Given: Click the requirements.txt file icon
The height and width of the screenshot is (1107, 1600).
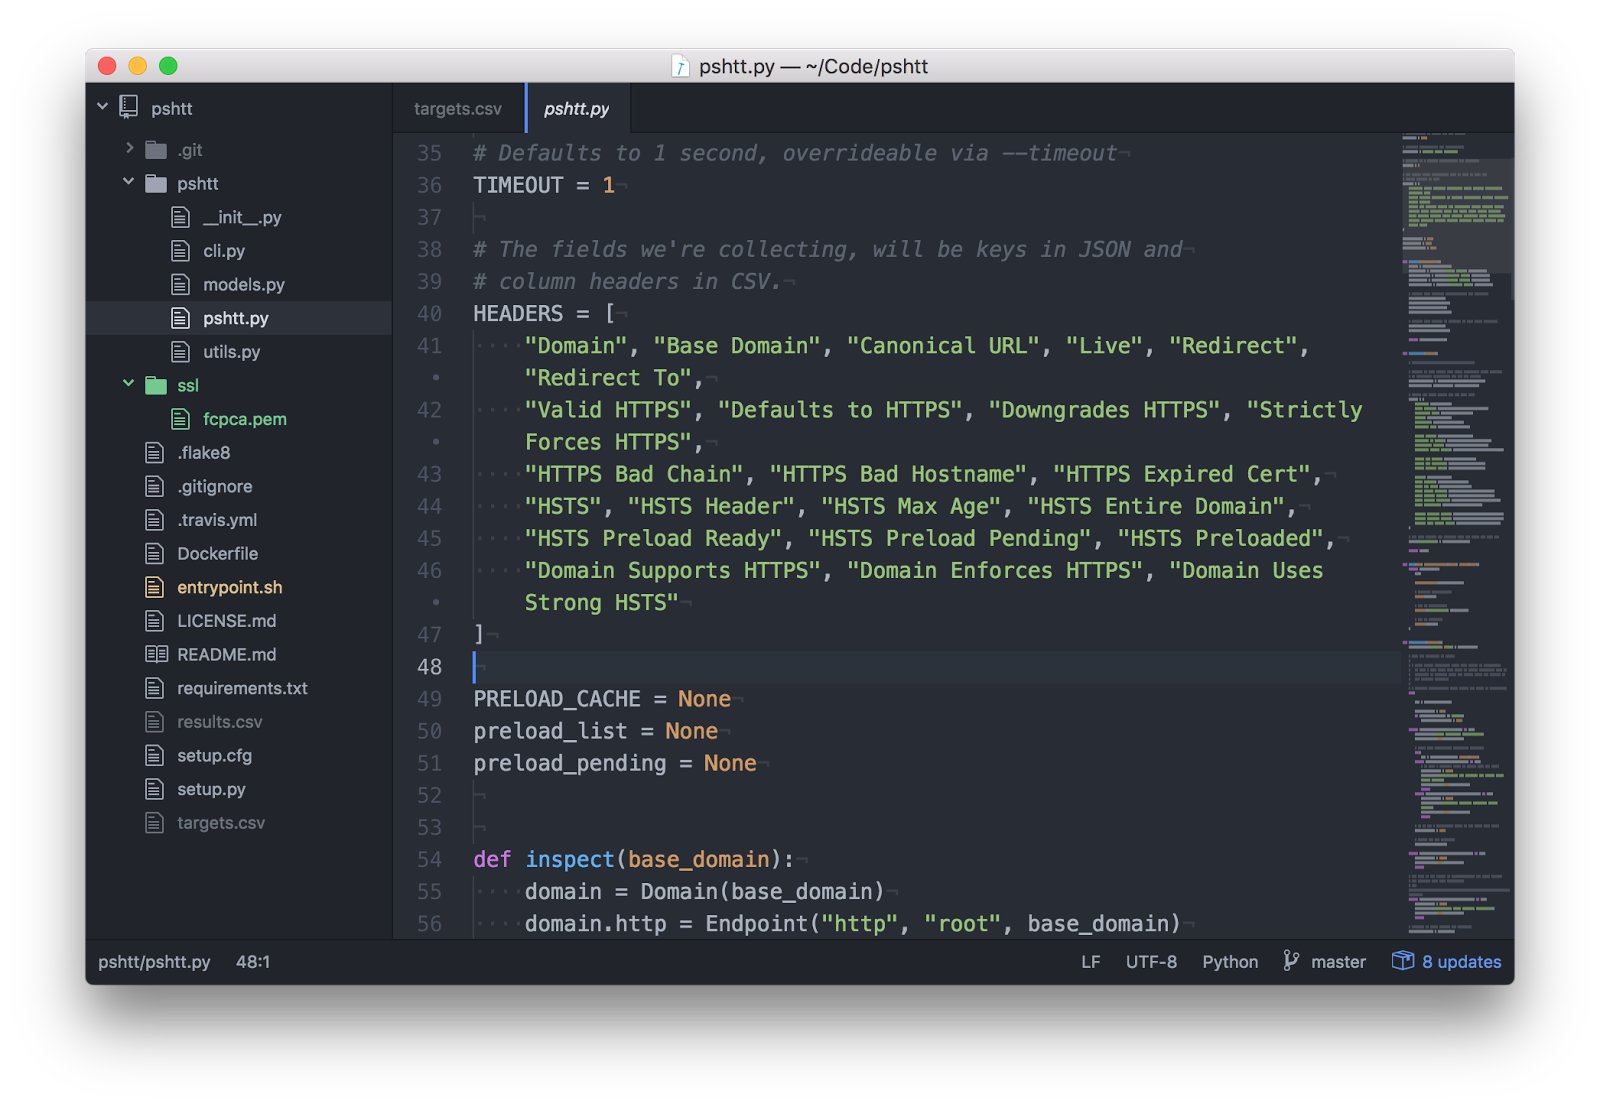Looking at the screenshot, I should 154,688.
